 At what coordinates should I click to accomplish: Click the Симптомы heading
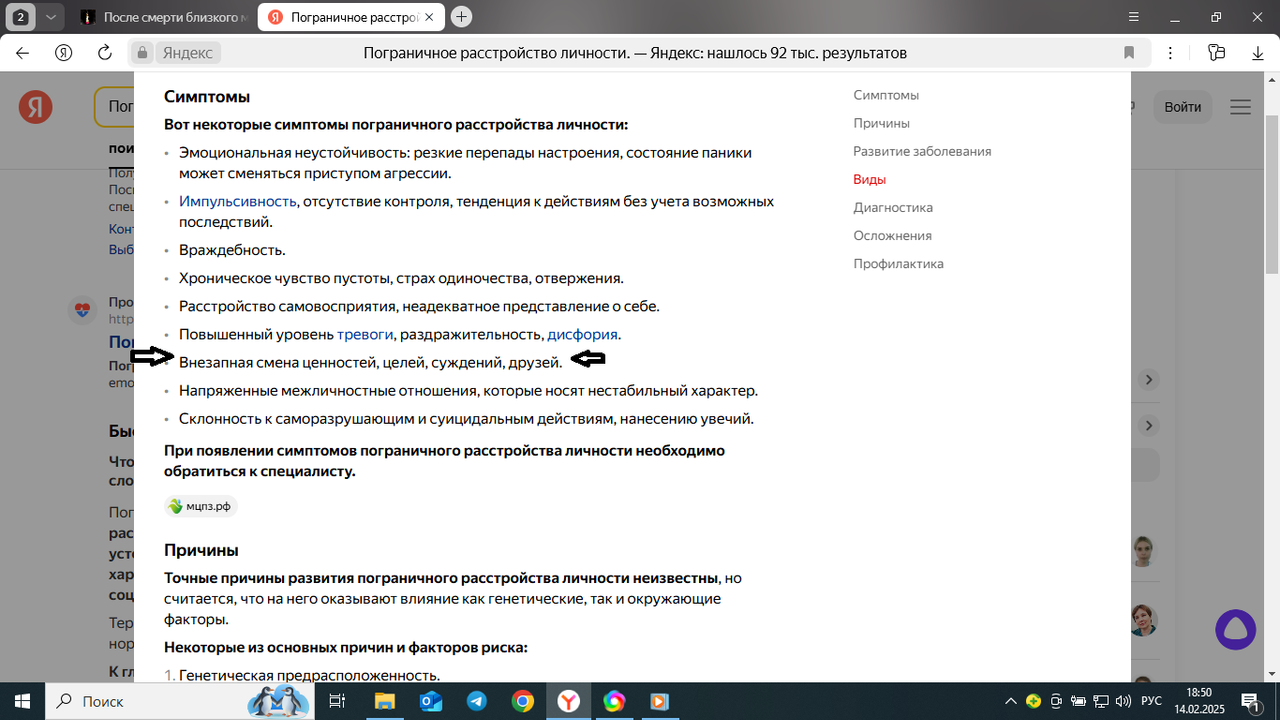(207, 97)
